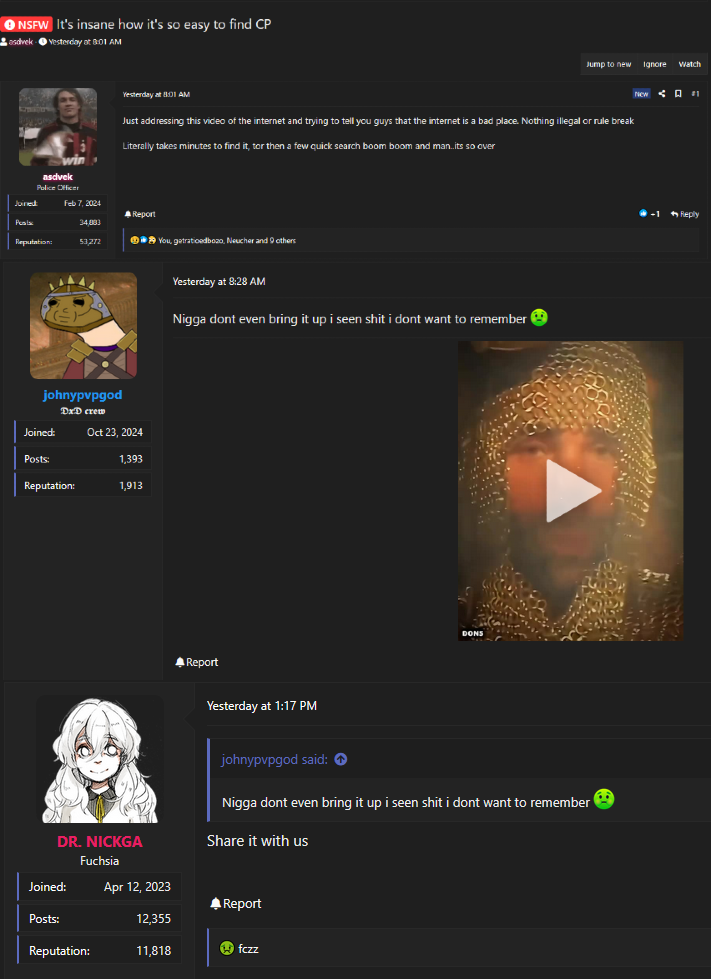
Task: Click first post's 8:01 AM timestamp
Action: coord(156,94)
